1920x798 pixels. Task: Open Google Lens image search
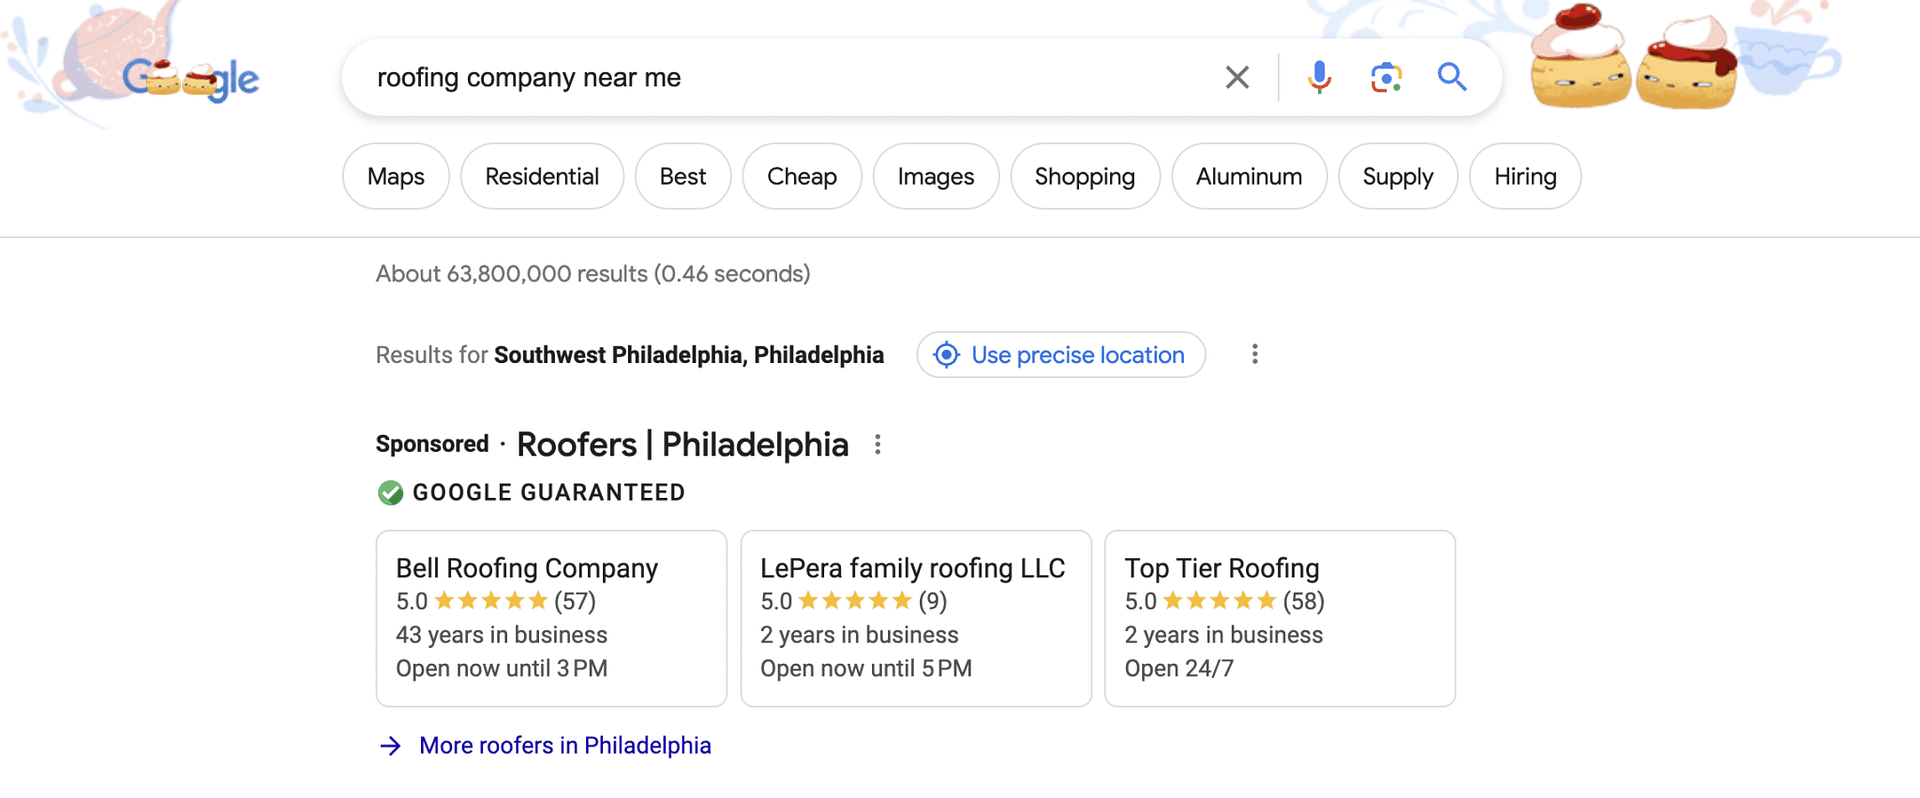(x=1385, y=76)
